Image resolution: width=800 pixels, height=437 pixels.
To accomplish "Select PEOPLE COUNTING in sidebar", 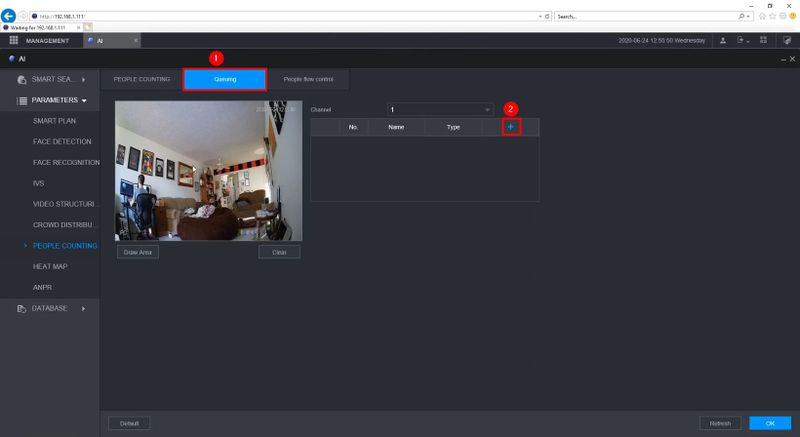I will pos(65,246).
